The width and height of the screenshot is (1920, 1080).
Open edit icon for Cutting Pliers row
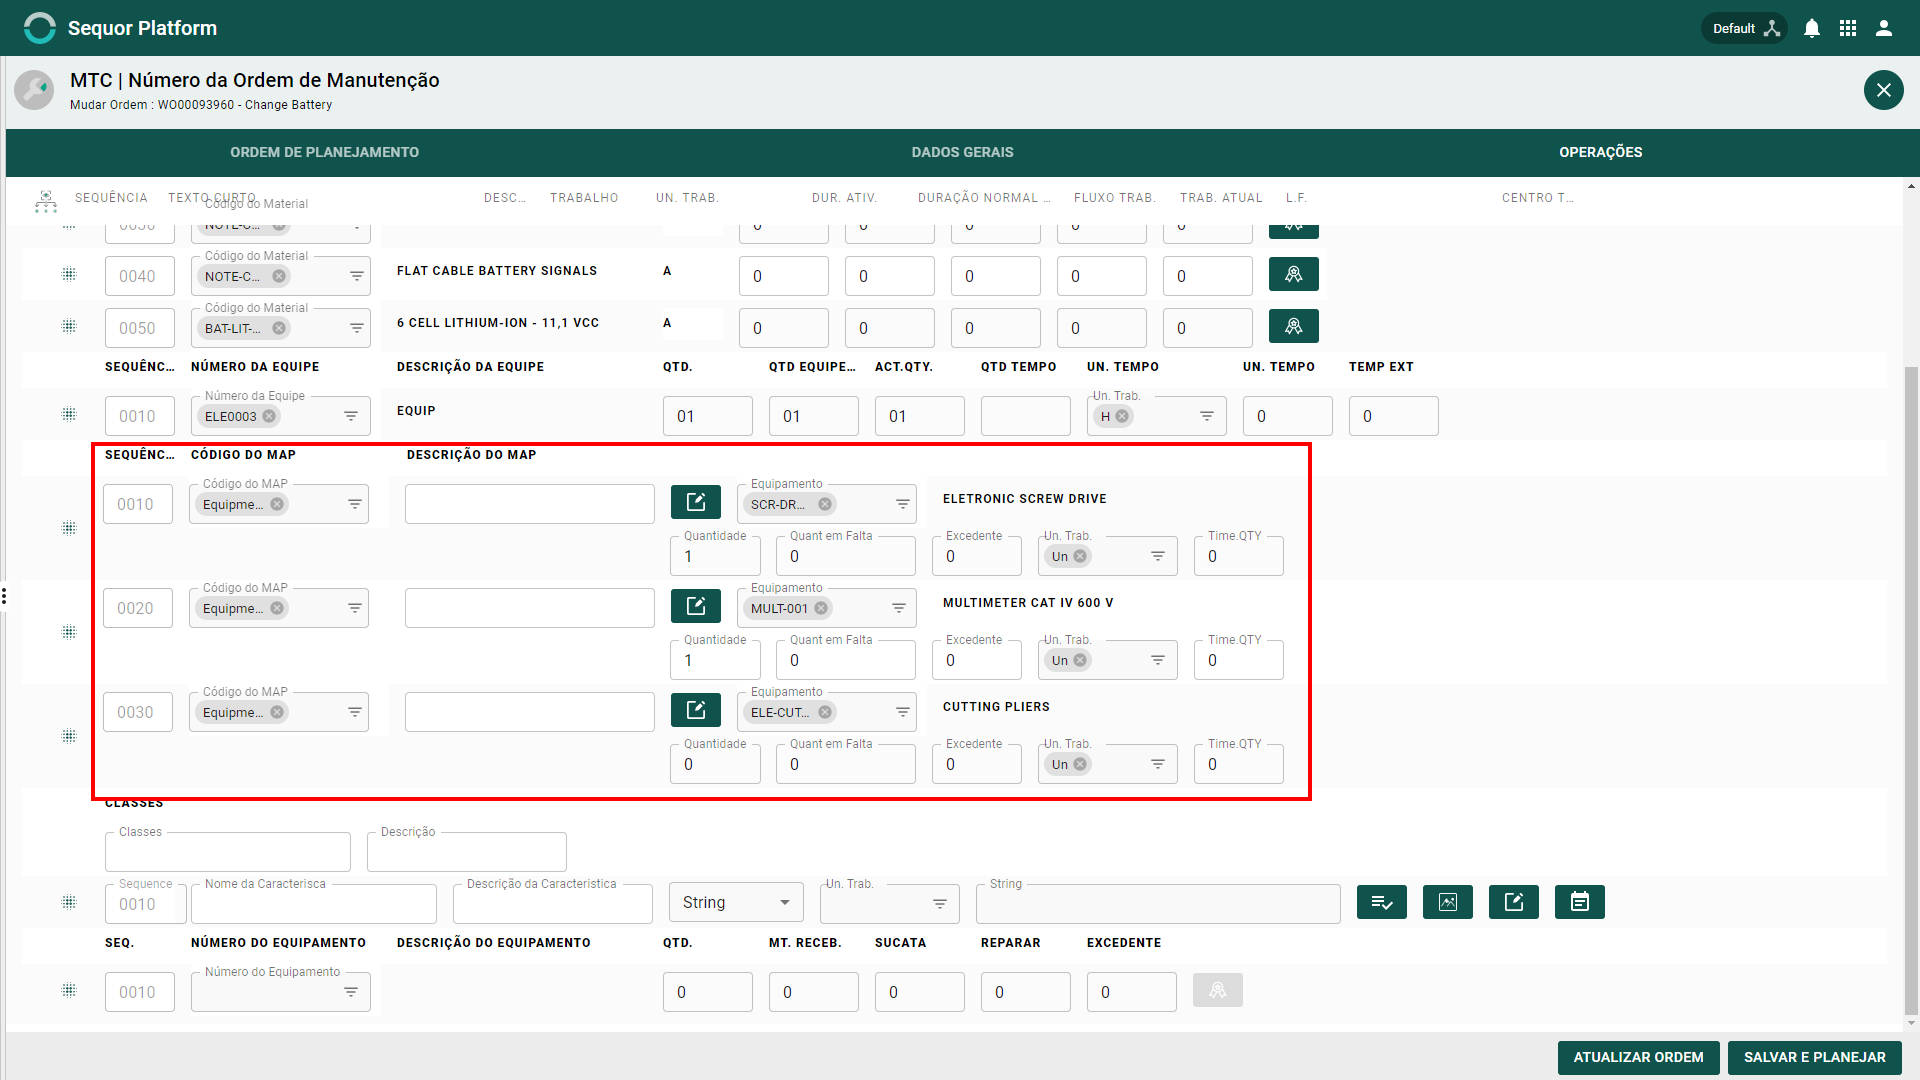tap(696, 710)
